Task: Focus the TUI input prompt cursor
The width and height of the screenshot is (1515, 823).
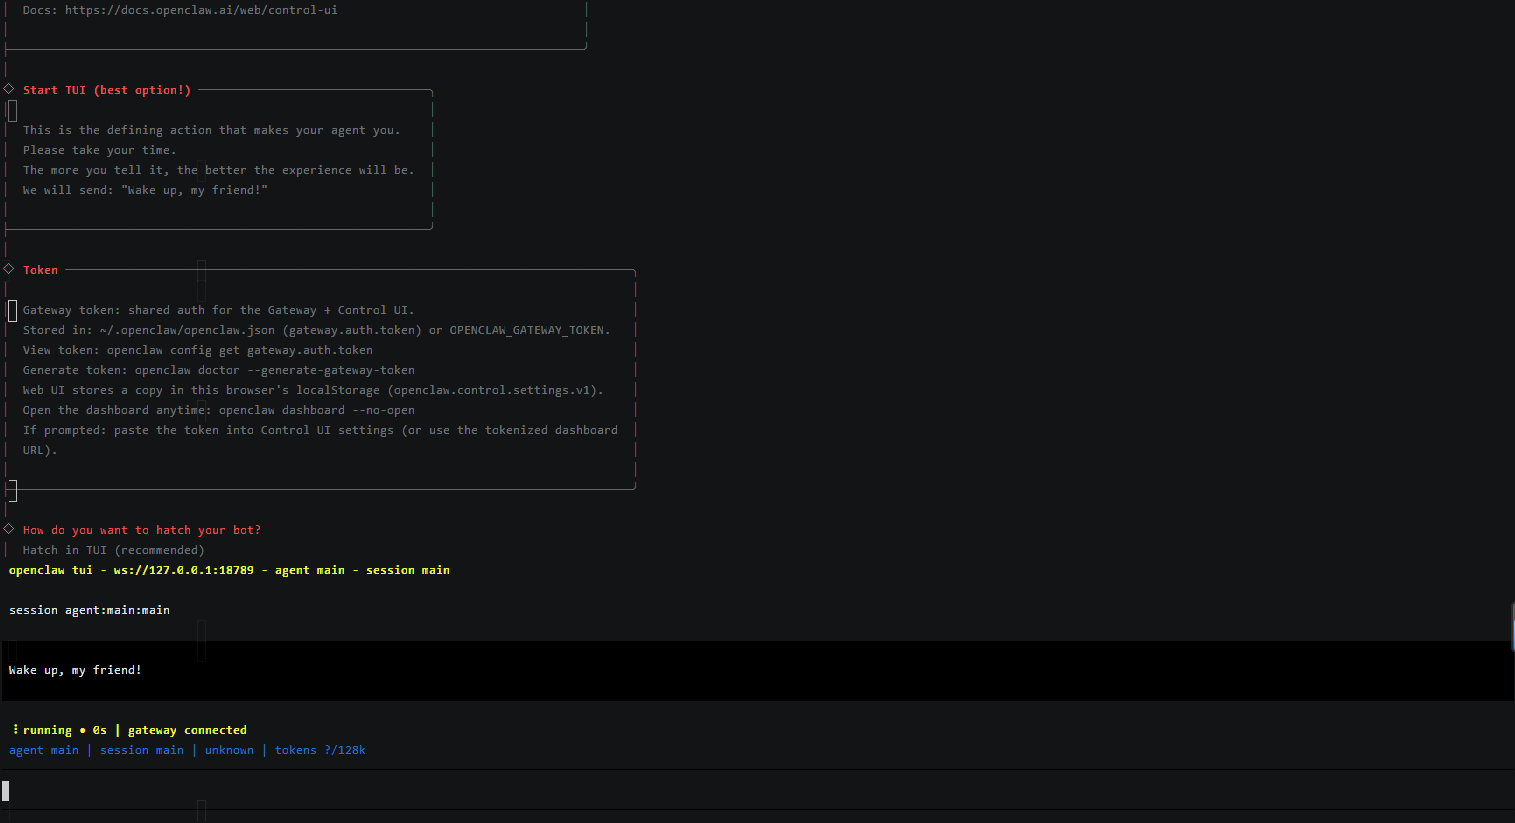Action: coord(6,791)
